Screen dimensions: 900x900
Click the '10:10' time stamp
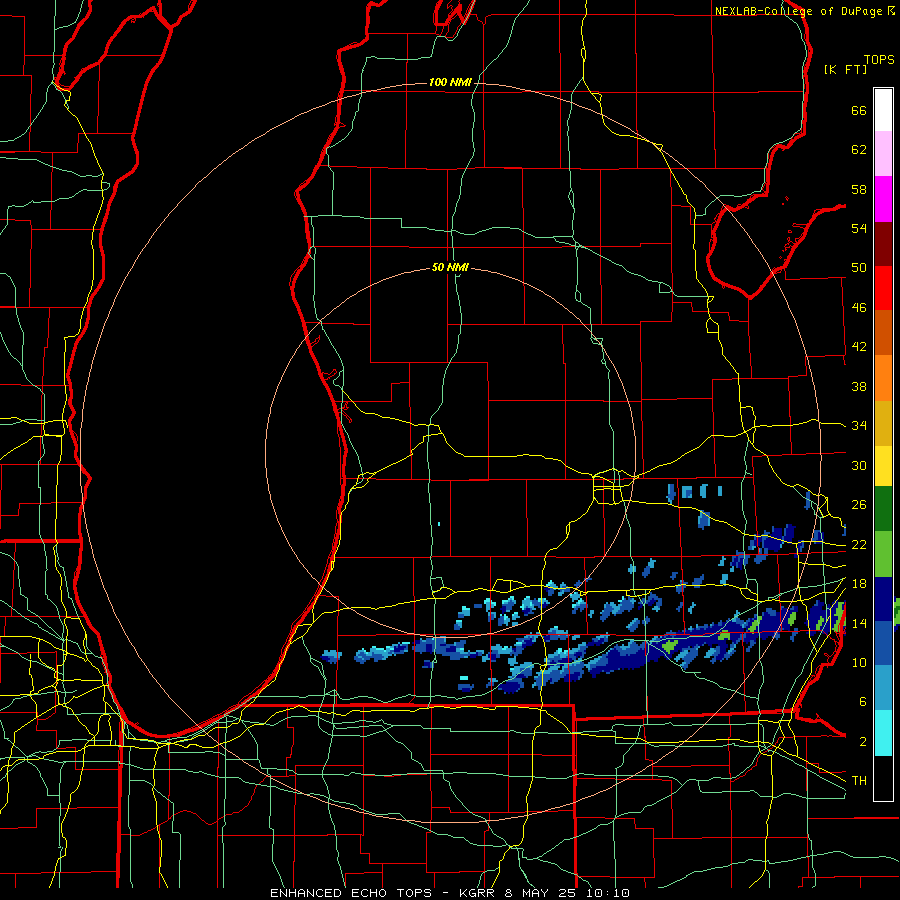(608, 893)
